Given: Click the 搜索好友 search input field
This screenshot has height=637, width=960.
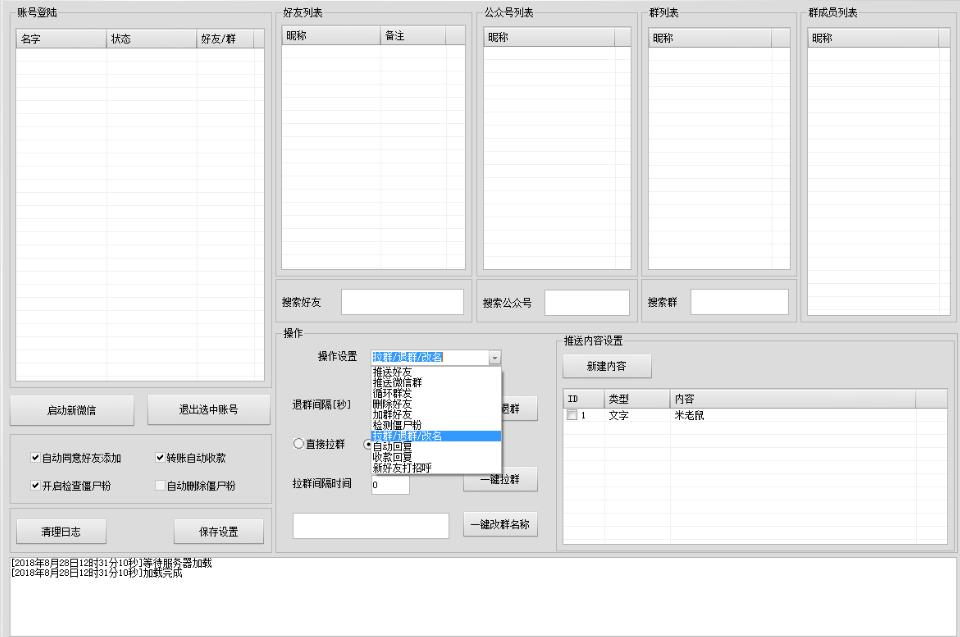Looking at the screenshot, I should 402,302.
